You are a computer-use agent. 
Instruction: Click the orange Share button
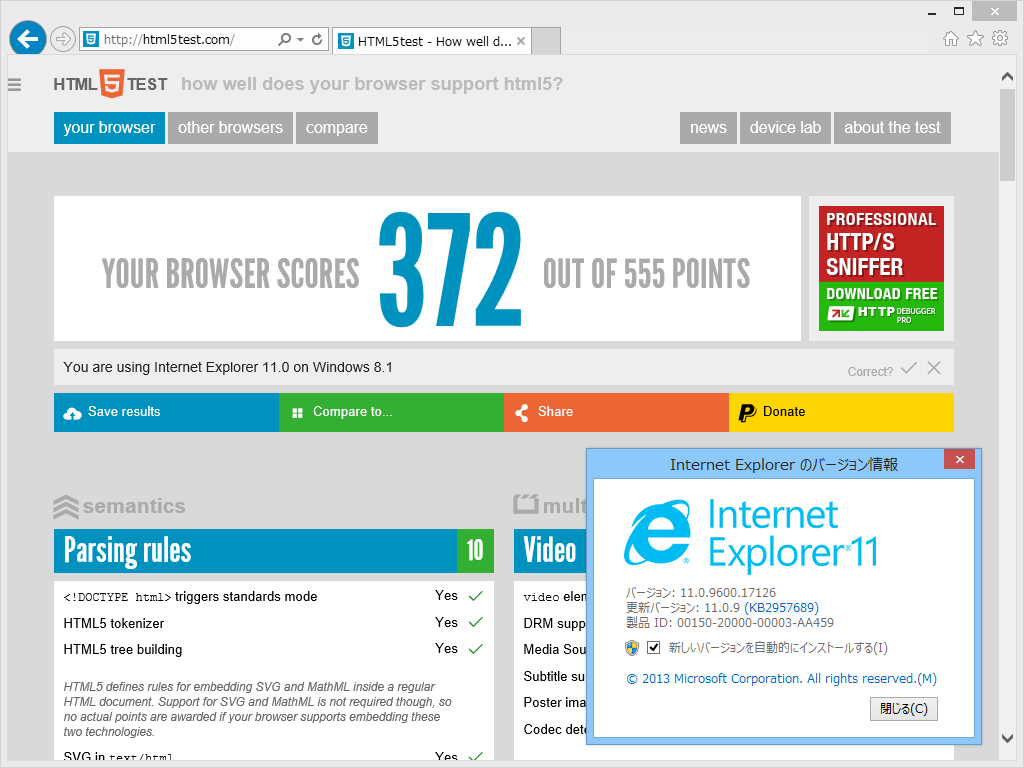point(616,412)
